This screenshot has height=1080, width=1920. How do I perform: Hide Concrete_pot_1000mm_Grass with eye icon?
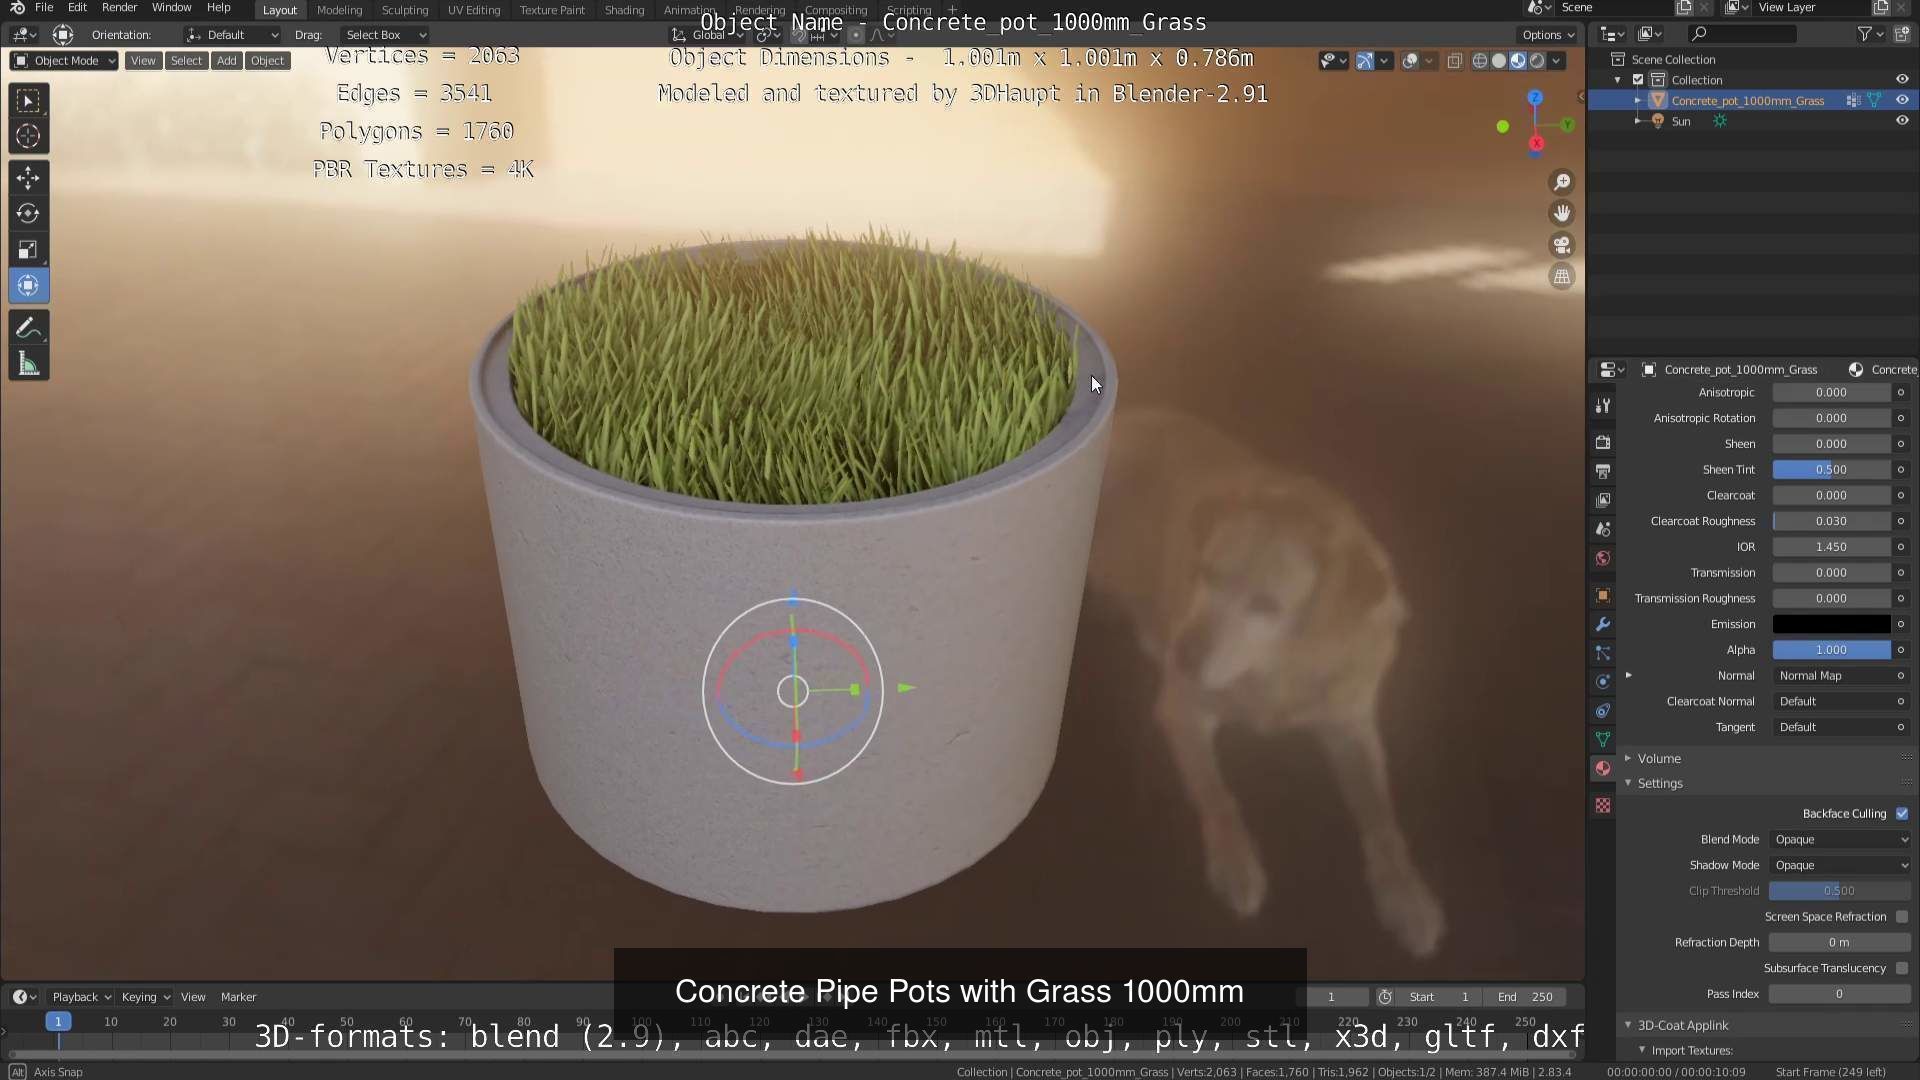click(x=1902, y=100)
